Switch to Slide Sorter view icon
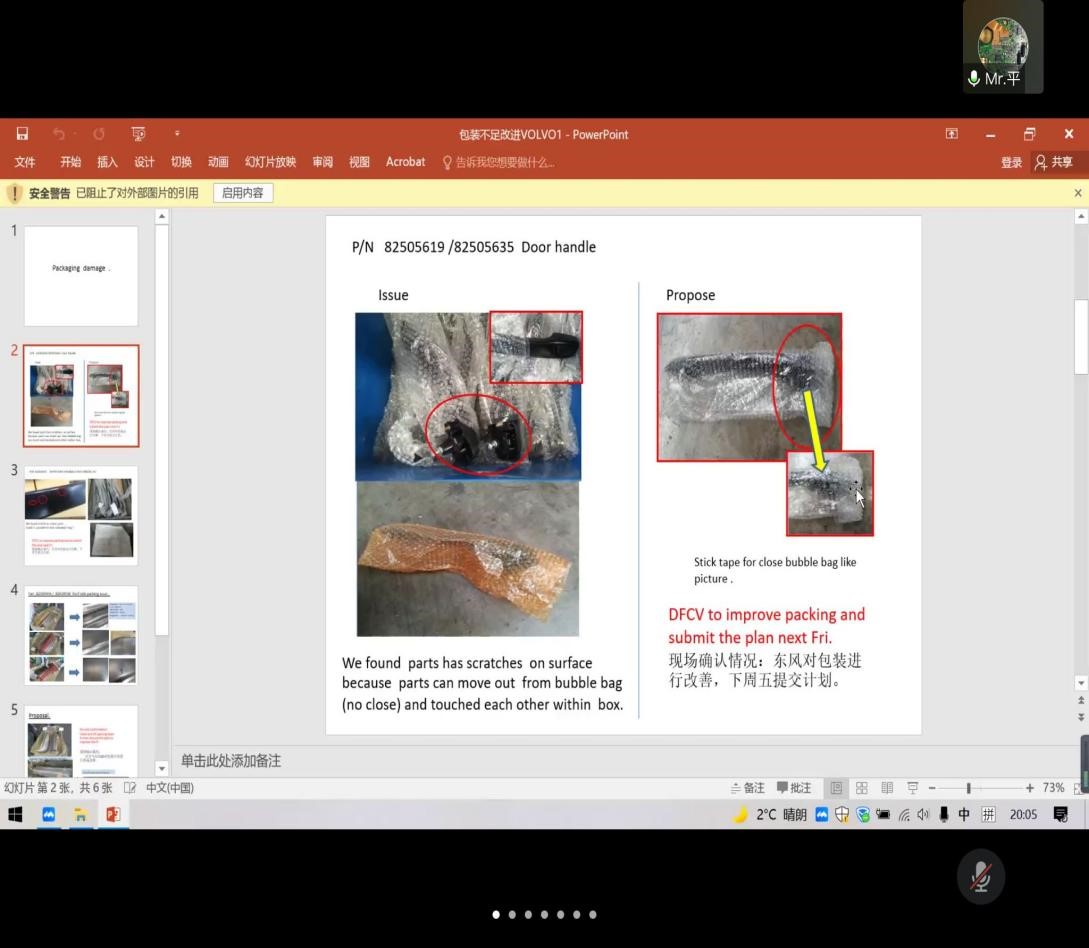 [x=862, y=788]
